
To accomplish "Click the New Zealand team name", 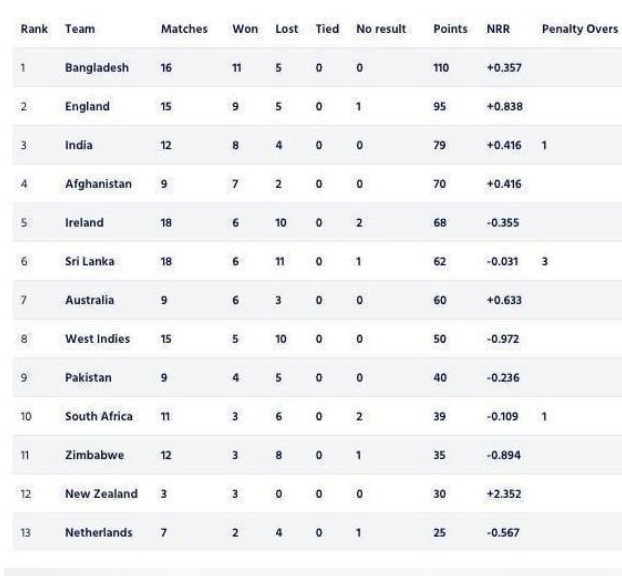I will pos(100,494).
